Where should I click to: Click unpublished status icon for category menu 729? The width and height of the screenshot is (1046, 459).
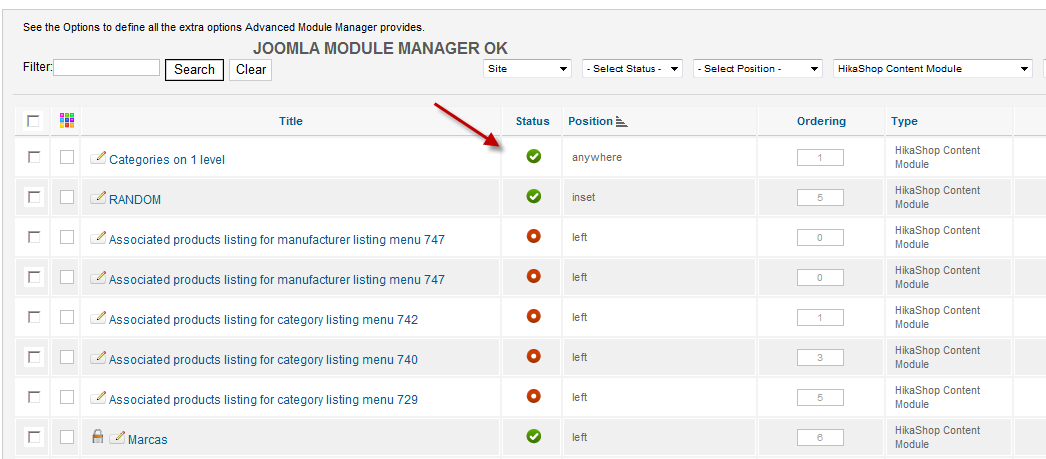pos(533,396)
